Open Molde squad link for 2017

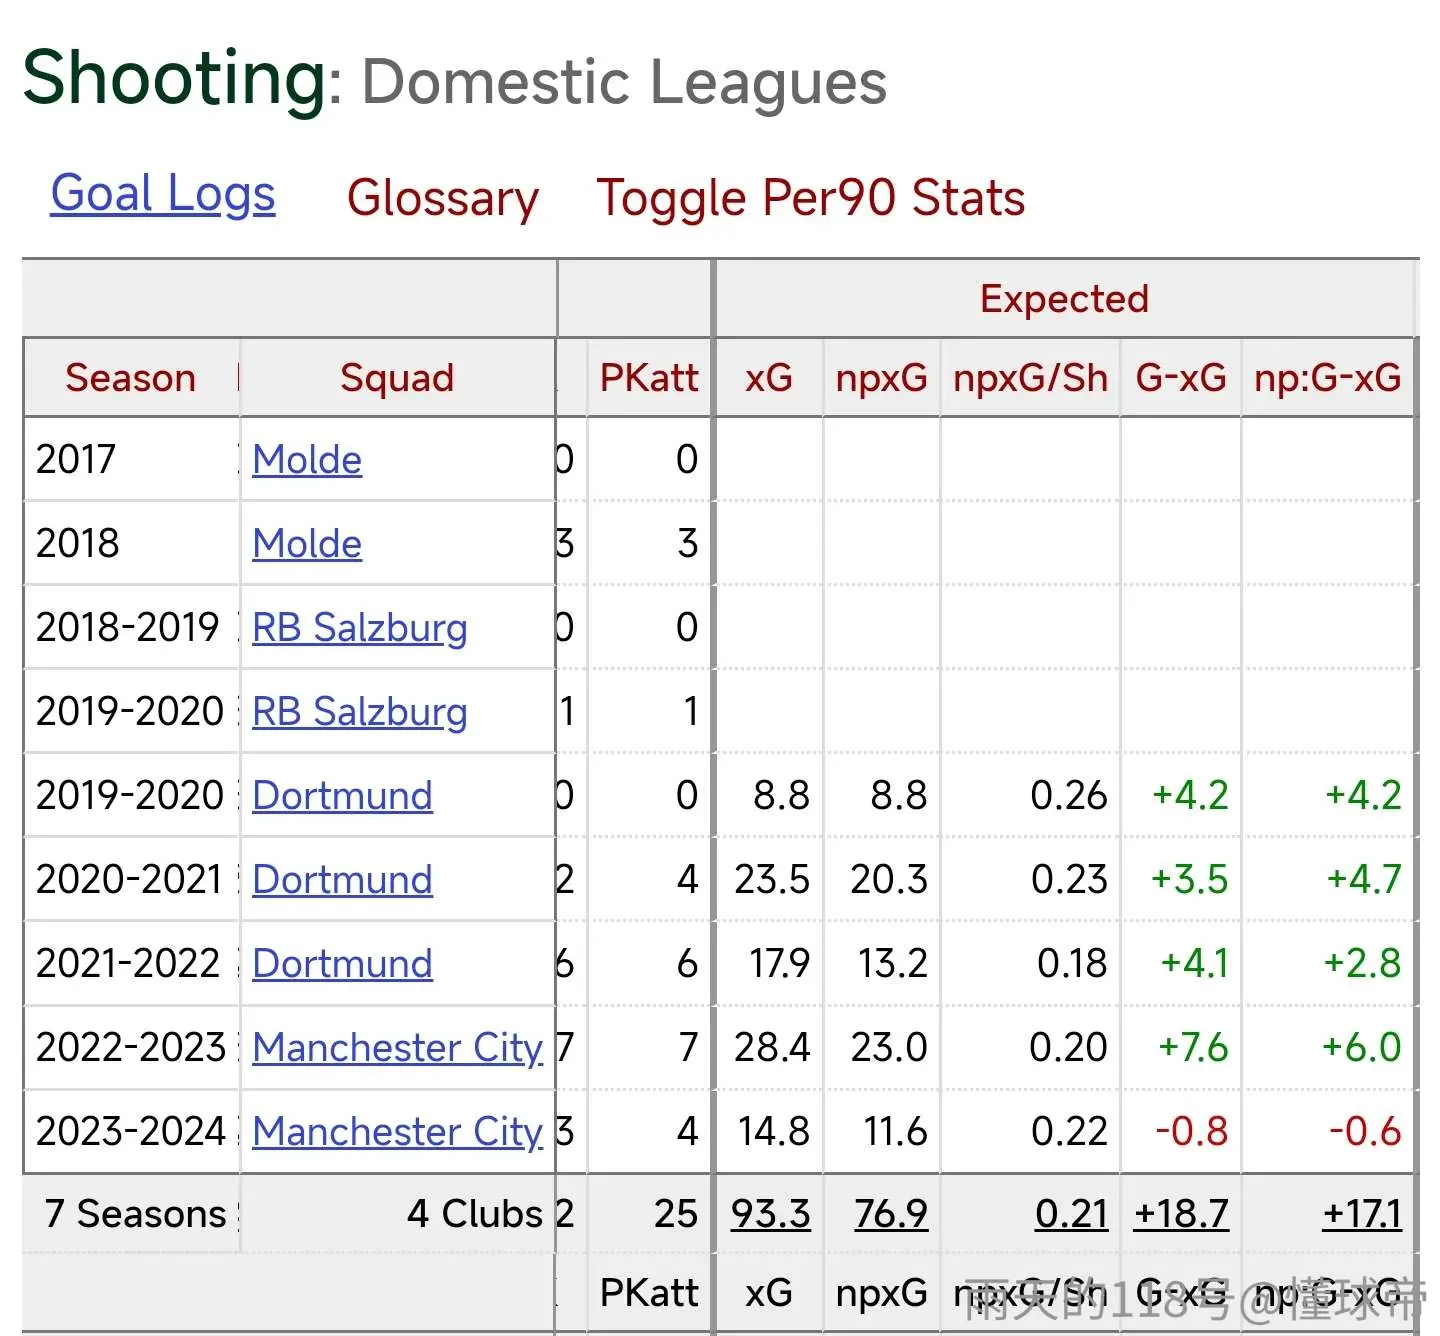point(307,460)
